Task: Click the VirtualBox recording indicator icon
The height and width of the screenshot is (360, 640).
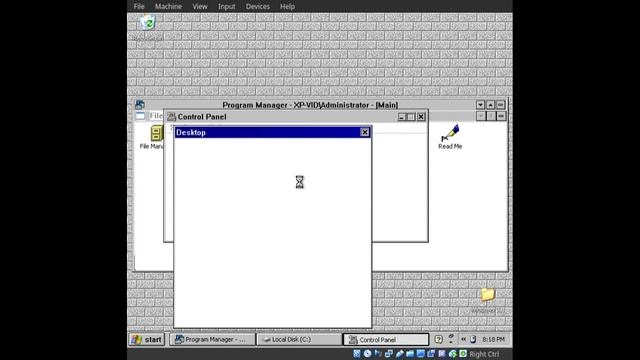Action: click(x=431, y=354)
